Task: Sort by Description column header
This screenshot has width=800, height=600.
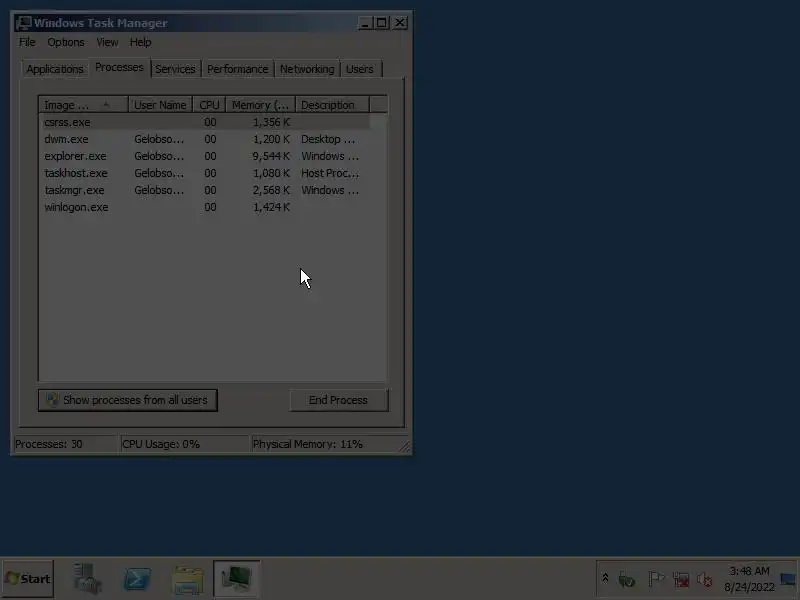Action: 332,105
